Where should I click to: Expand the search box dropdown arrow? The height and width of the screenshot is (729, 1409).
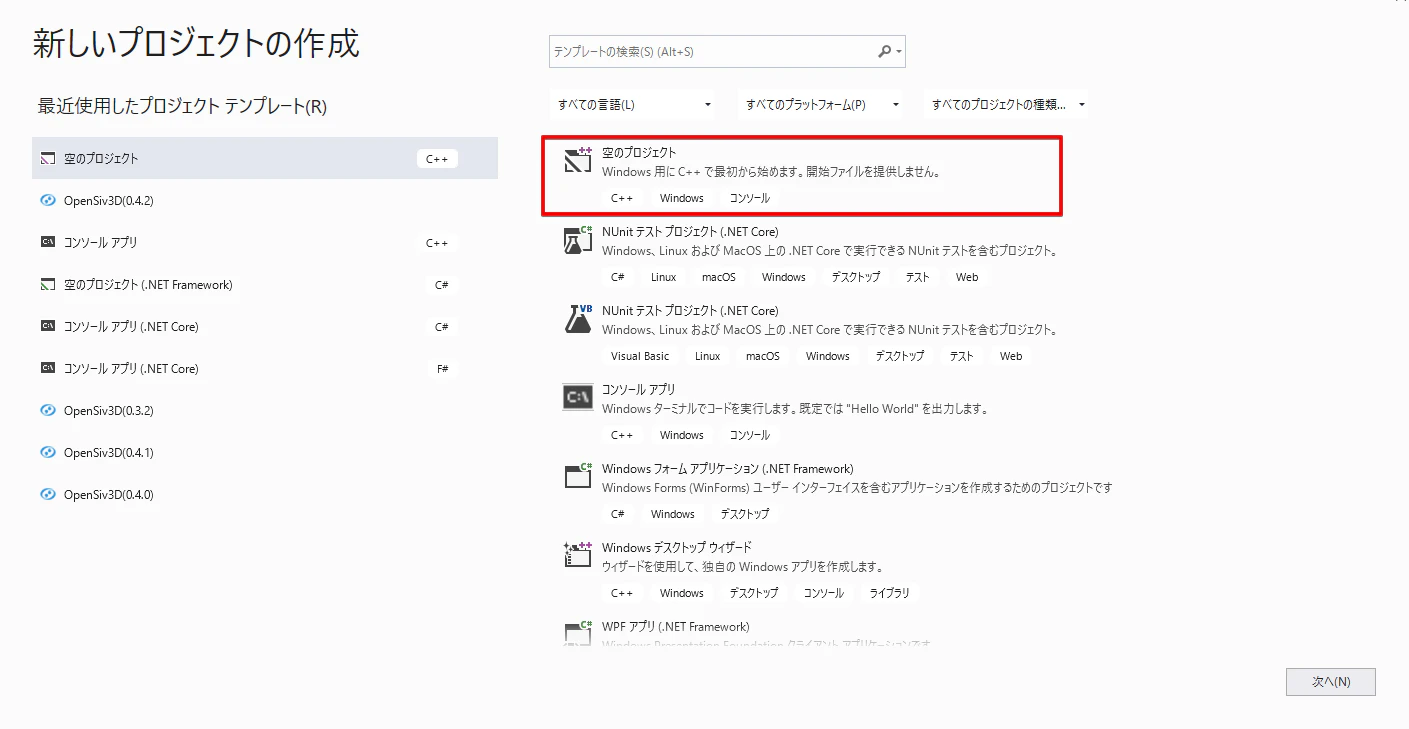[899, 51]
